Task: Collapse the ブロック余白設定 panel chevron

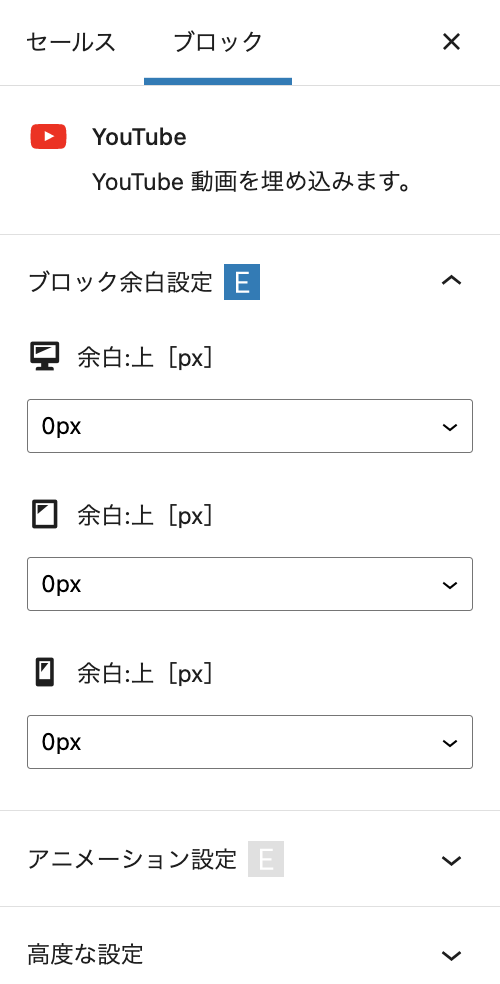Action: [x=452, y=281]
